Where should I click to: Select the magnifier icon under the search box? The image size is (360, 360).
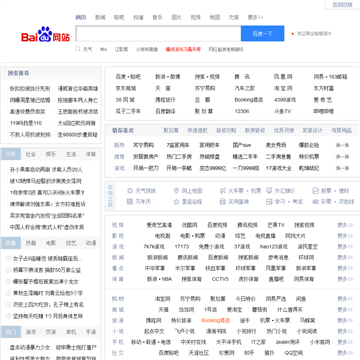(x=78, y=49)
